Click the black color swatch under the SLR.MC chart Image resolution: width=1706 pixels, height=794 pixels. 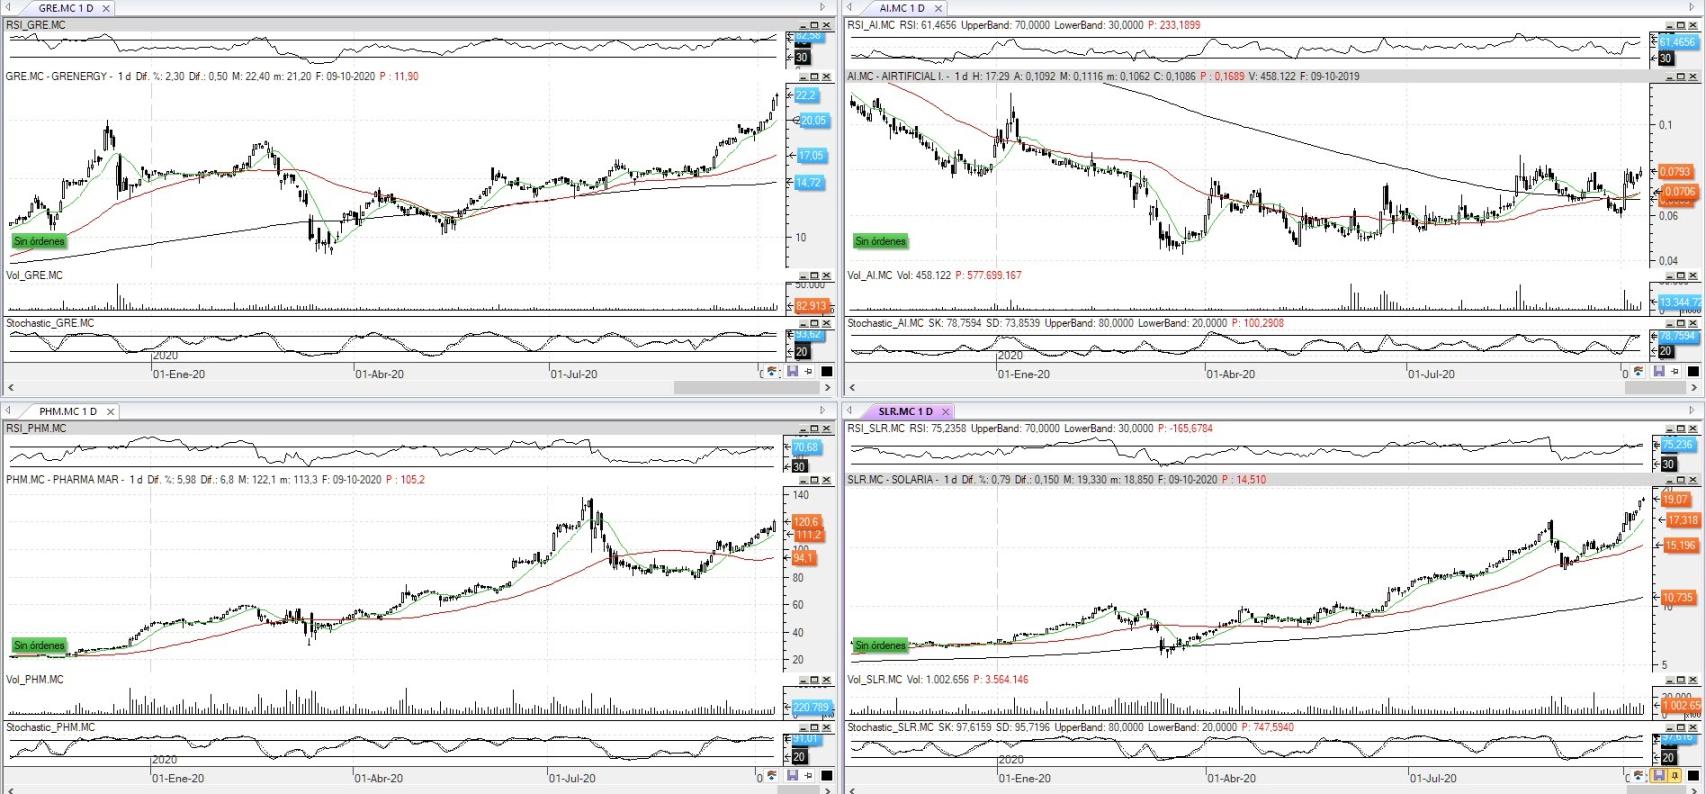1693,776
